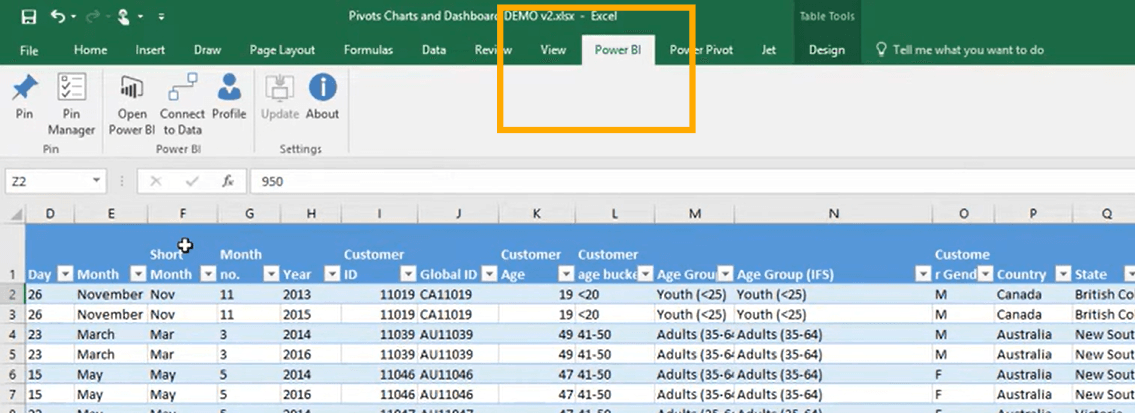Screen dimensions: 1135x413
Task: Open the Month no. filter dropdown
Action: pos(271,274)
